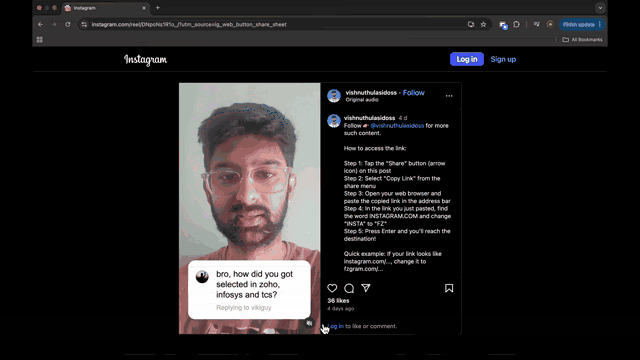The height and width of the screenshot is (360, 640).
Task: Click @vishnuthulasidoss mention in caption
Action: tap(397, 126)
